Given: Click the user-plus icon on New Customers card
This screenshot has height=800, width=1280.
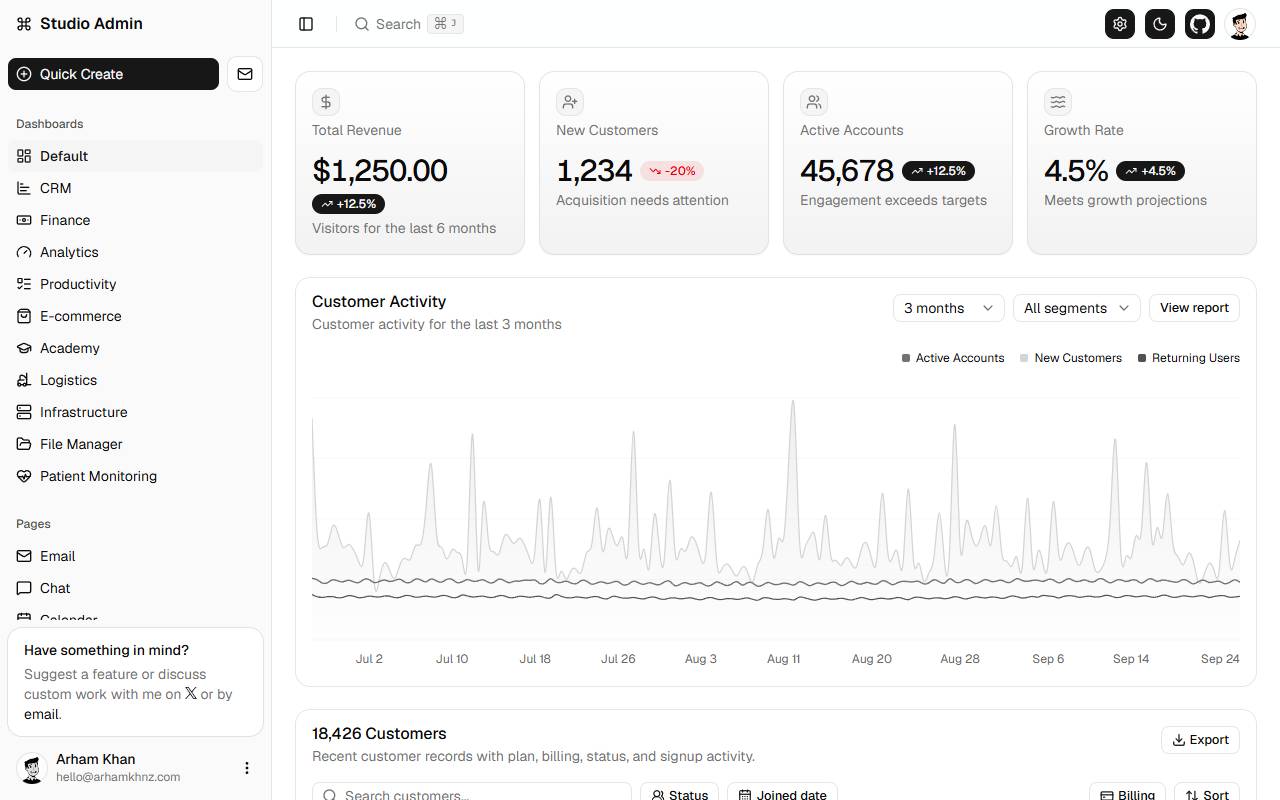Looking at the screenshot, I should (570, 102).
